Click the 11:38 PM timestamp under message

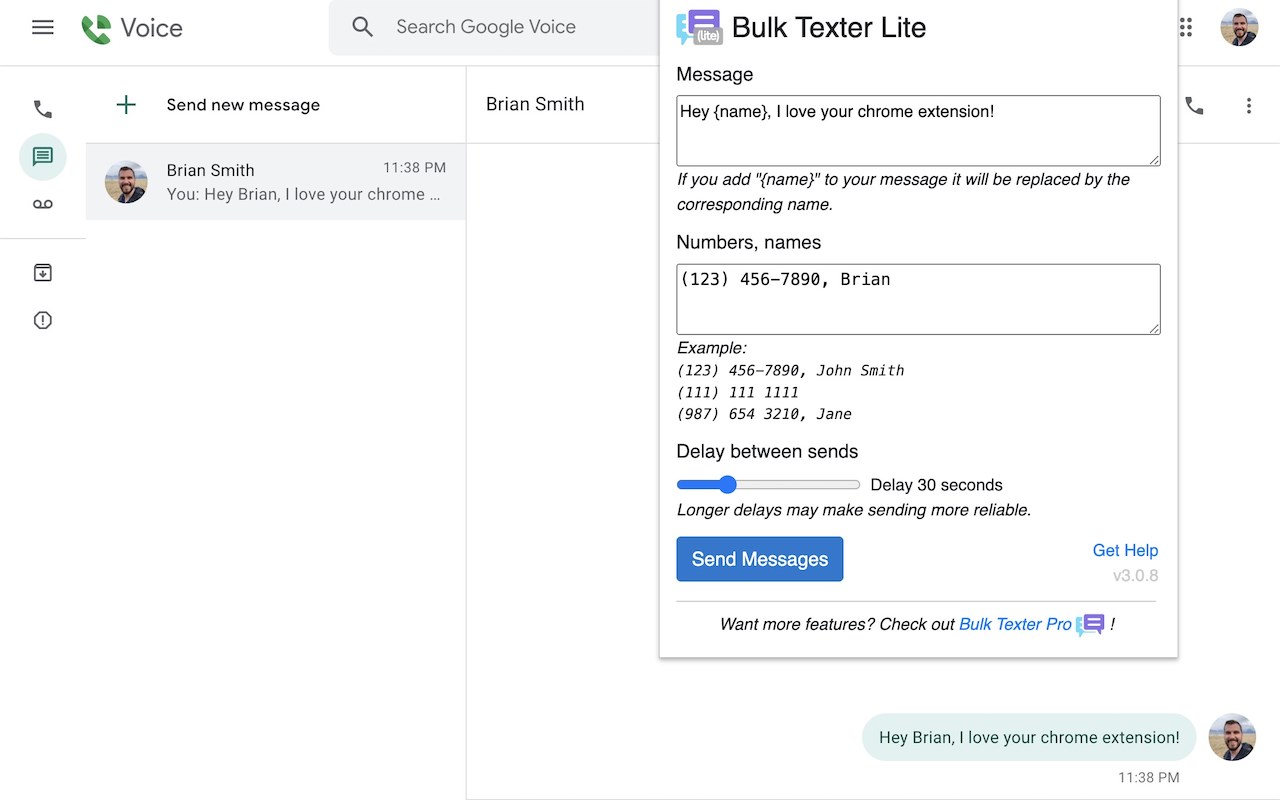tap(1149, 777)
